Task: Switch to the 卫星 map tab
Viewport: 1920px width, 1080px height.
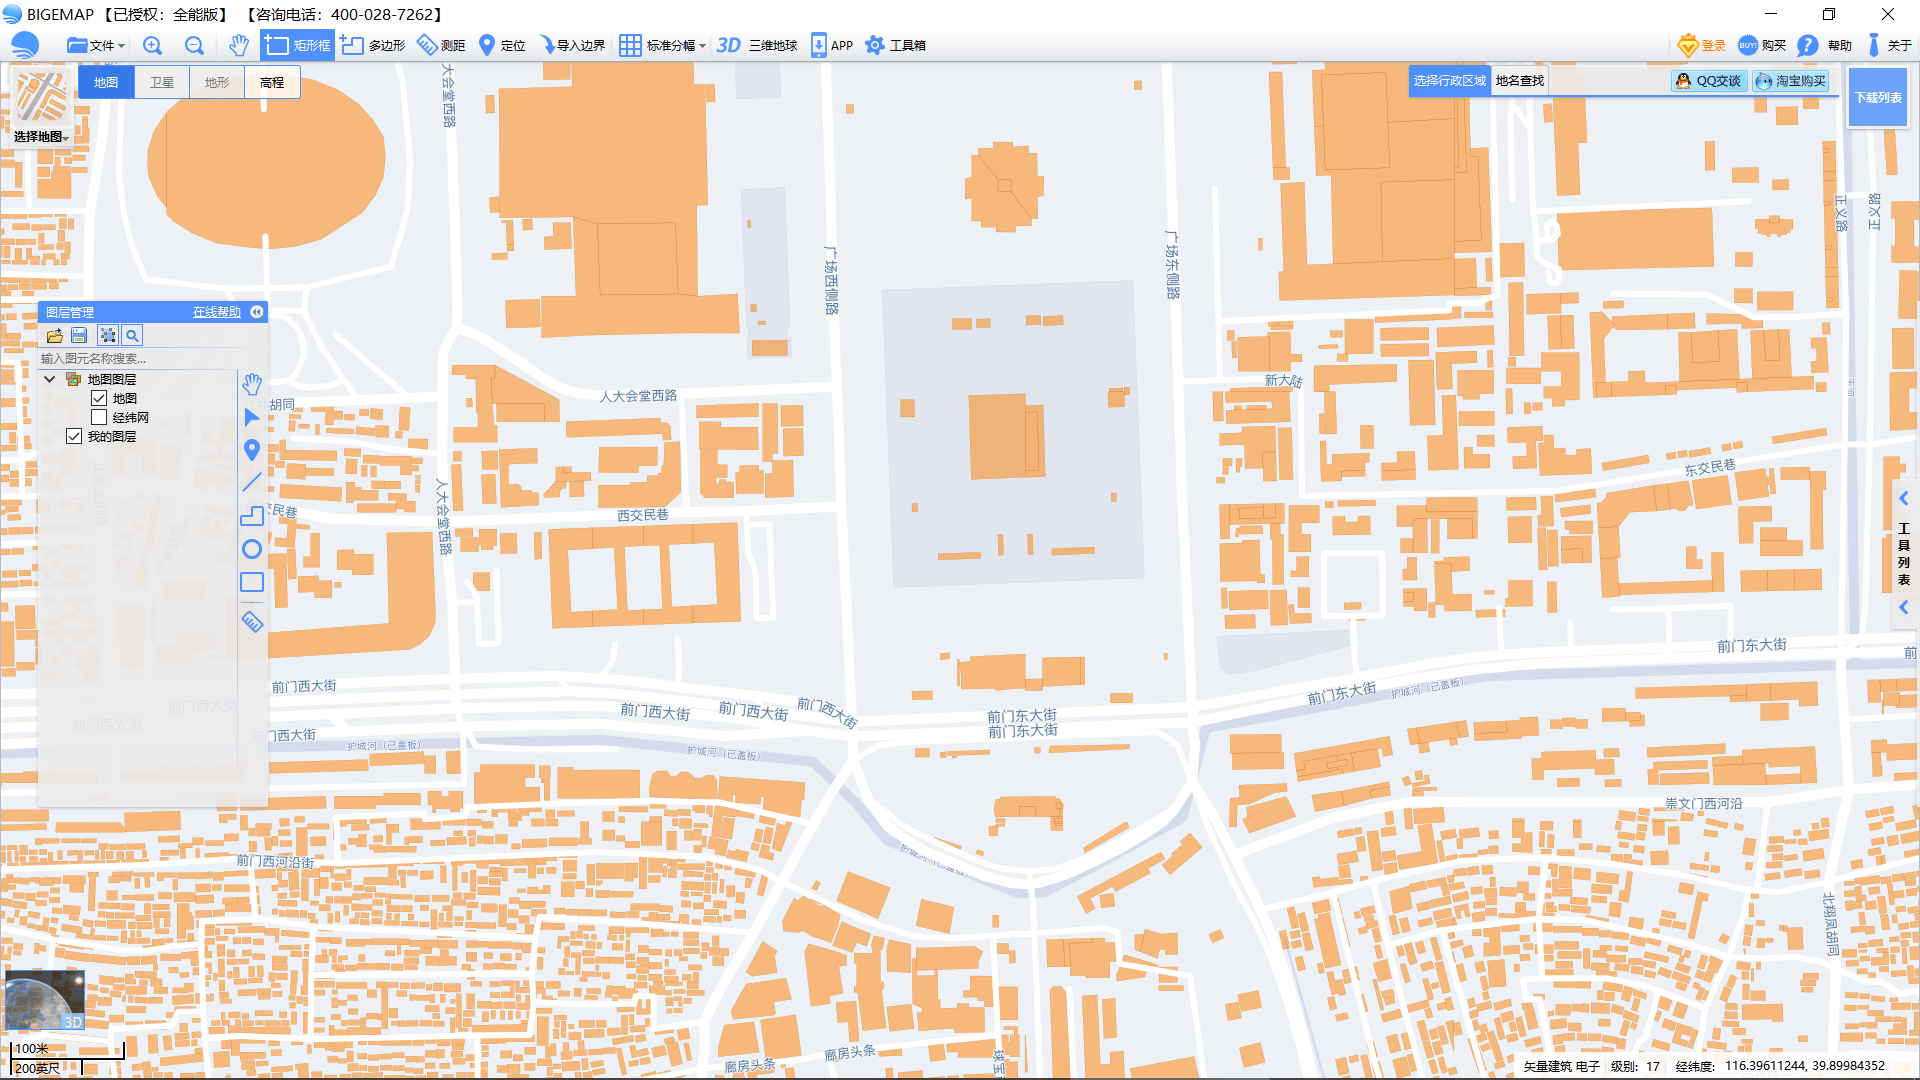Action: point(162,82)
